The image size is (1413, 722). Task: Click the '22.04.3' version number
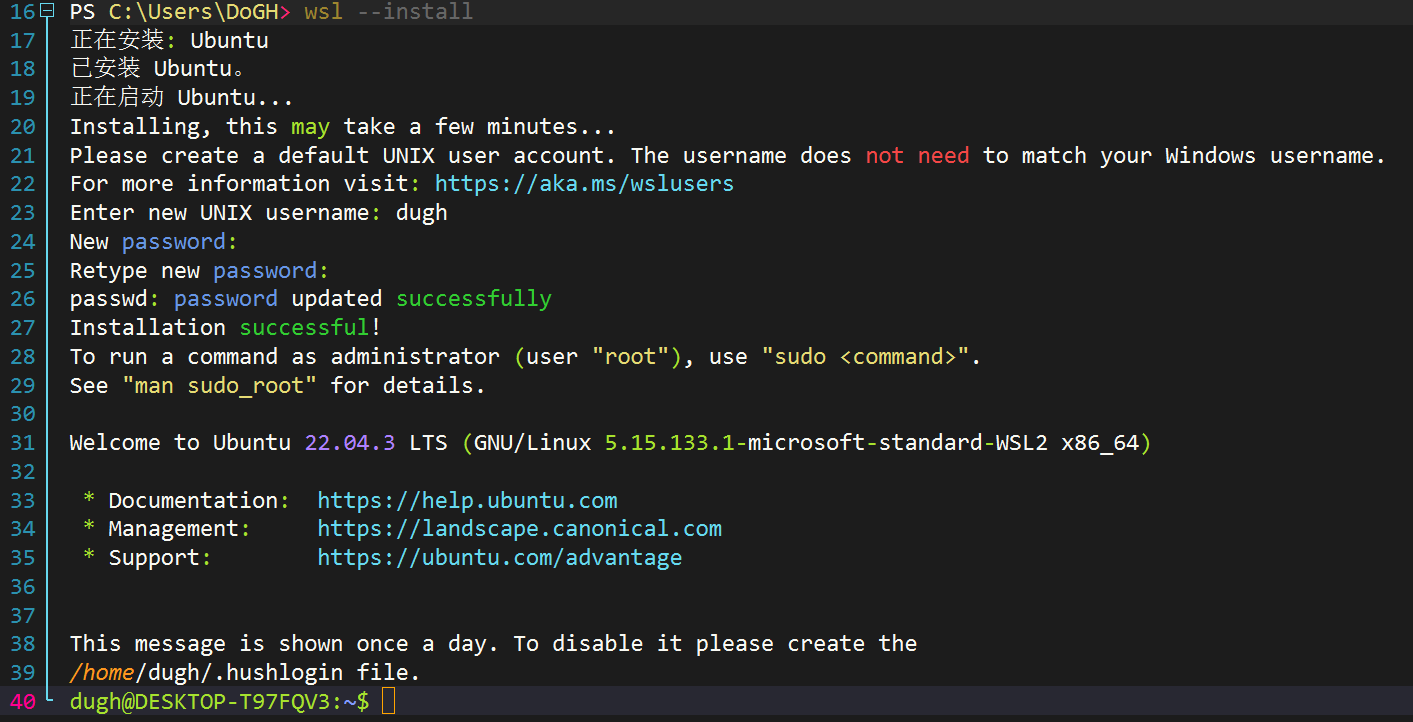tap(350, 443)
